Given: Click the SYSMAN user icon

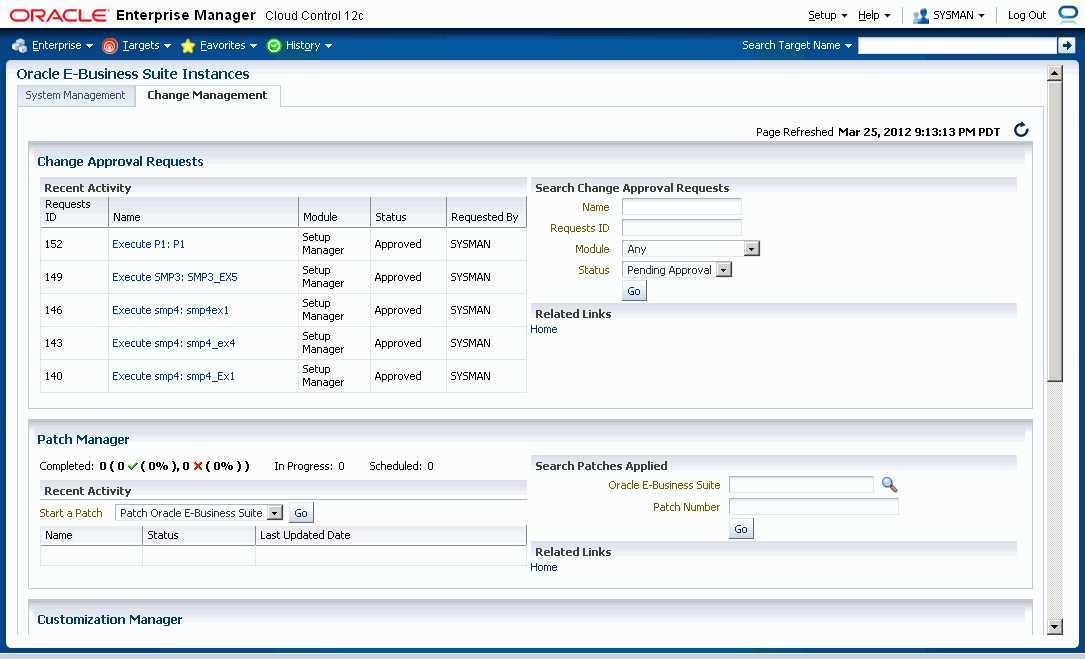Looking at the screenshot, I should 920,16.
